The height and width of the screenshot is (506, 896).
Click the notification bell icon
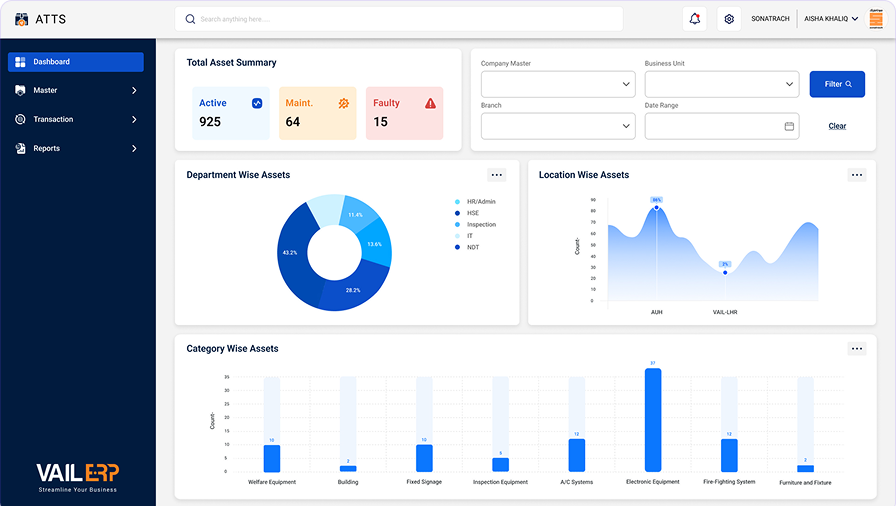tap(694, 19)
